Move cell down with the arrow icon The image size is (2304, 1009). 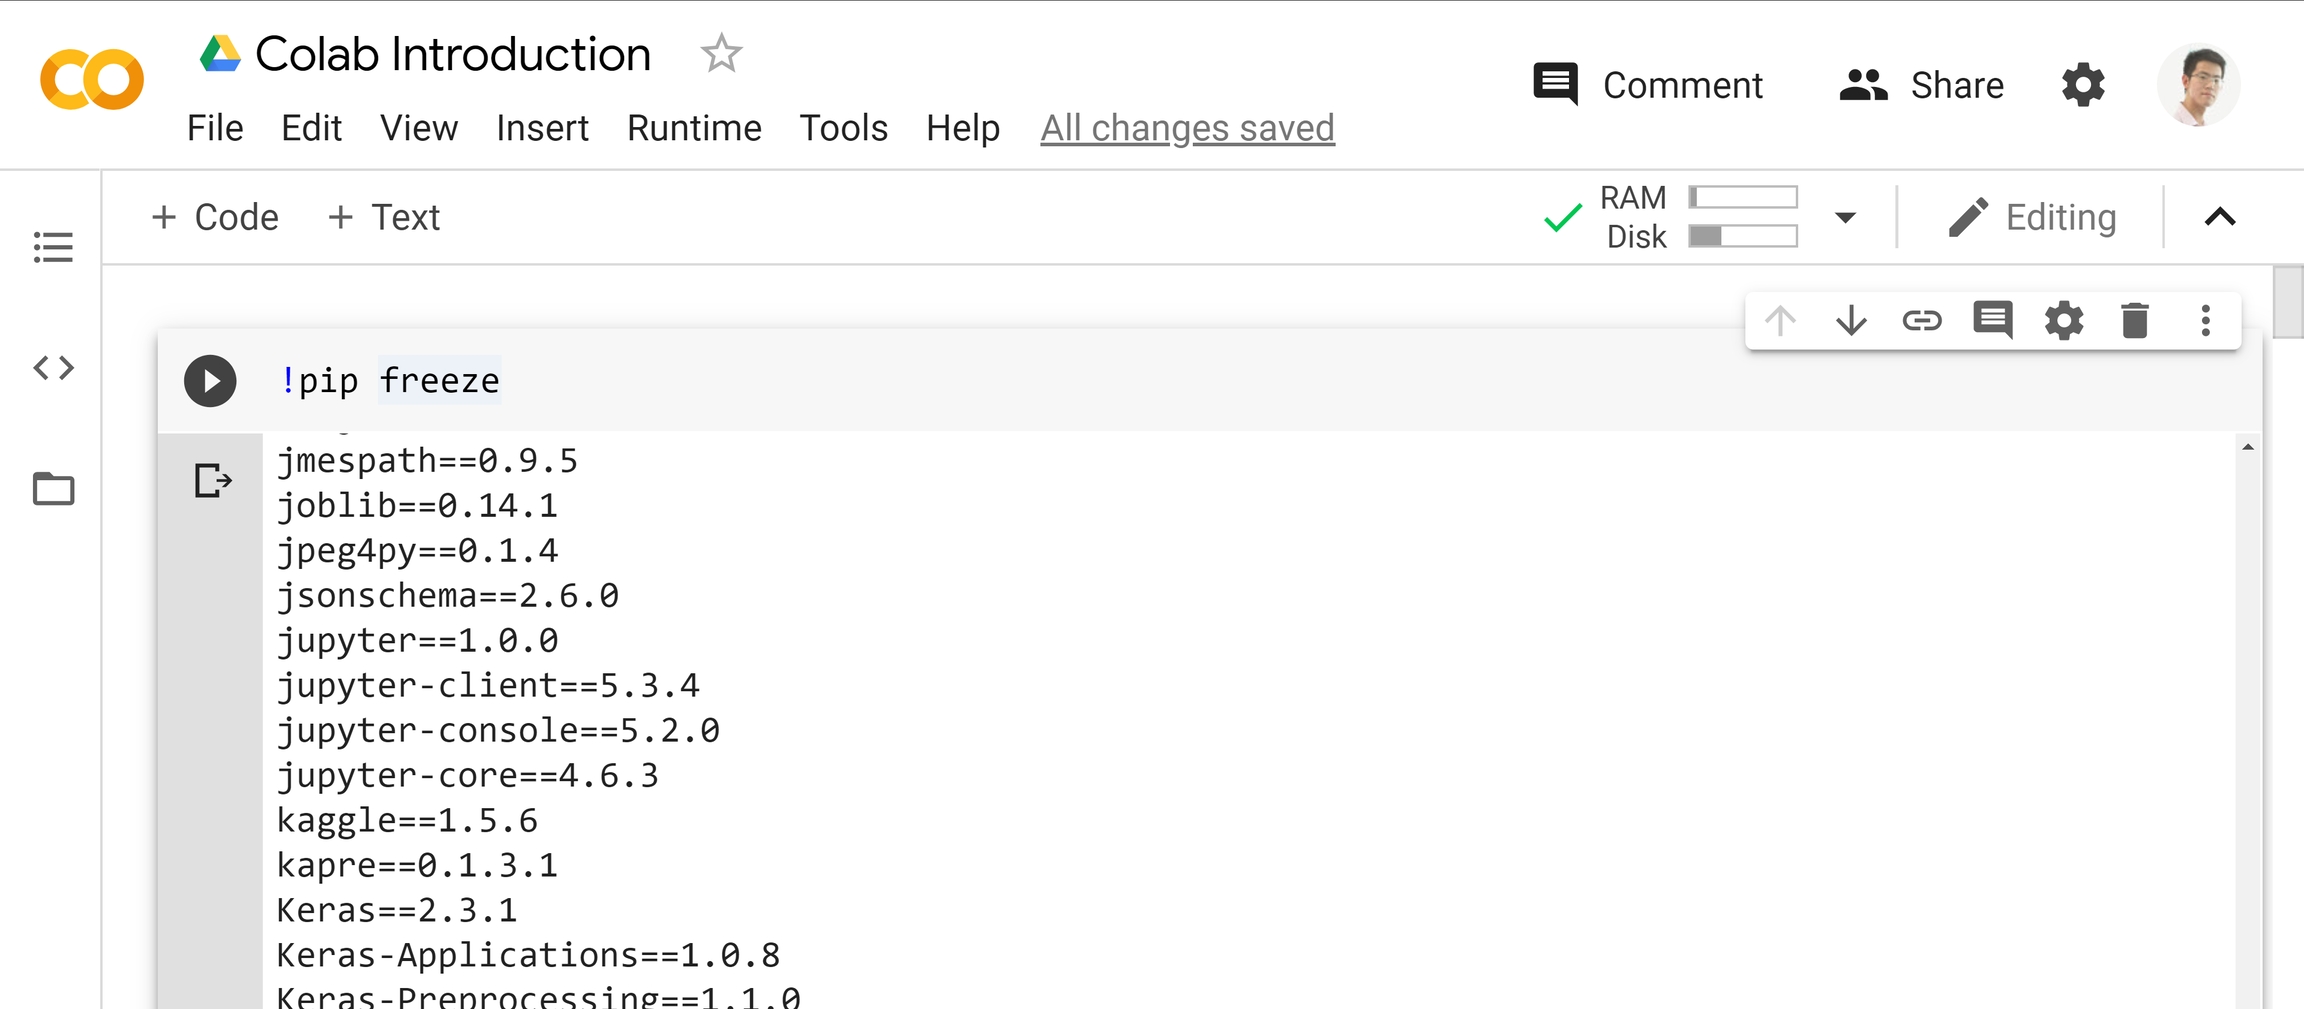coord(1851,321)
